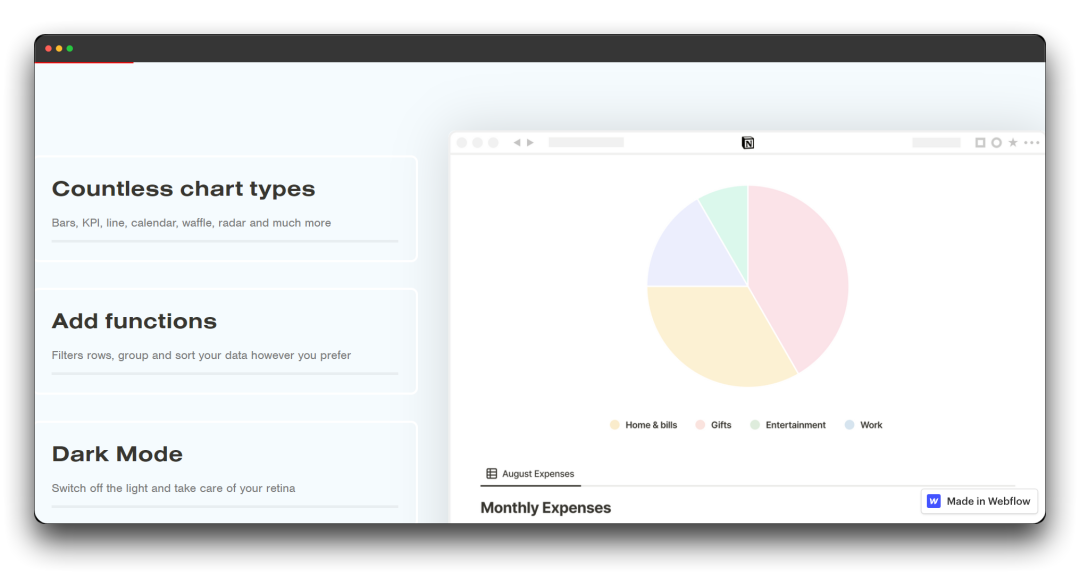Image resolution: width=1080 pixels, height=575 pixels.
Task: Click the progress bar under Countless chart types
Action: pyautogui.click(x=225, y=241)
